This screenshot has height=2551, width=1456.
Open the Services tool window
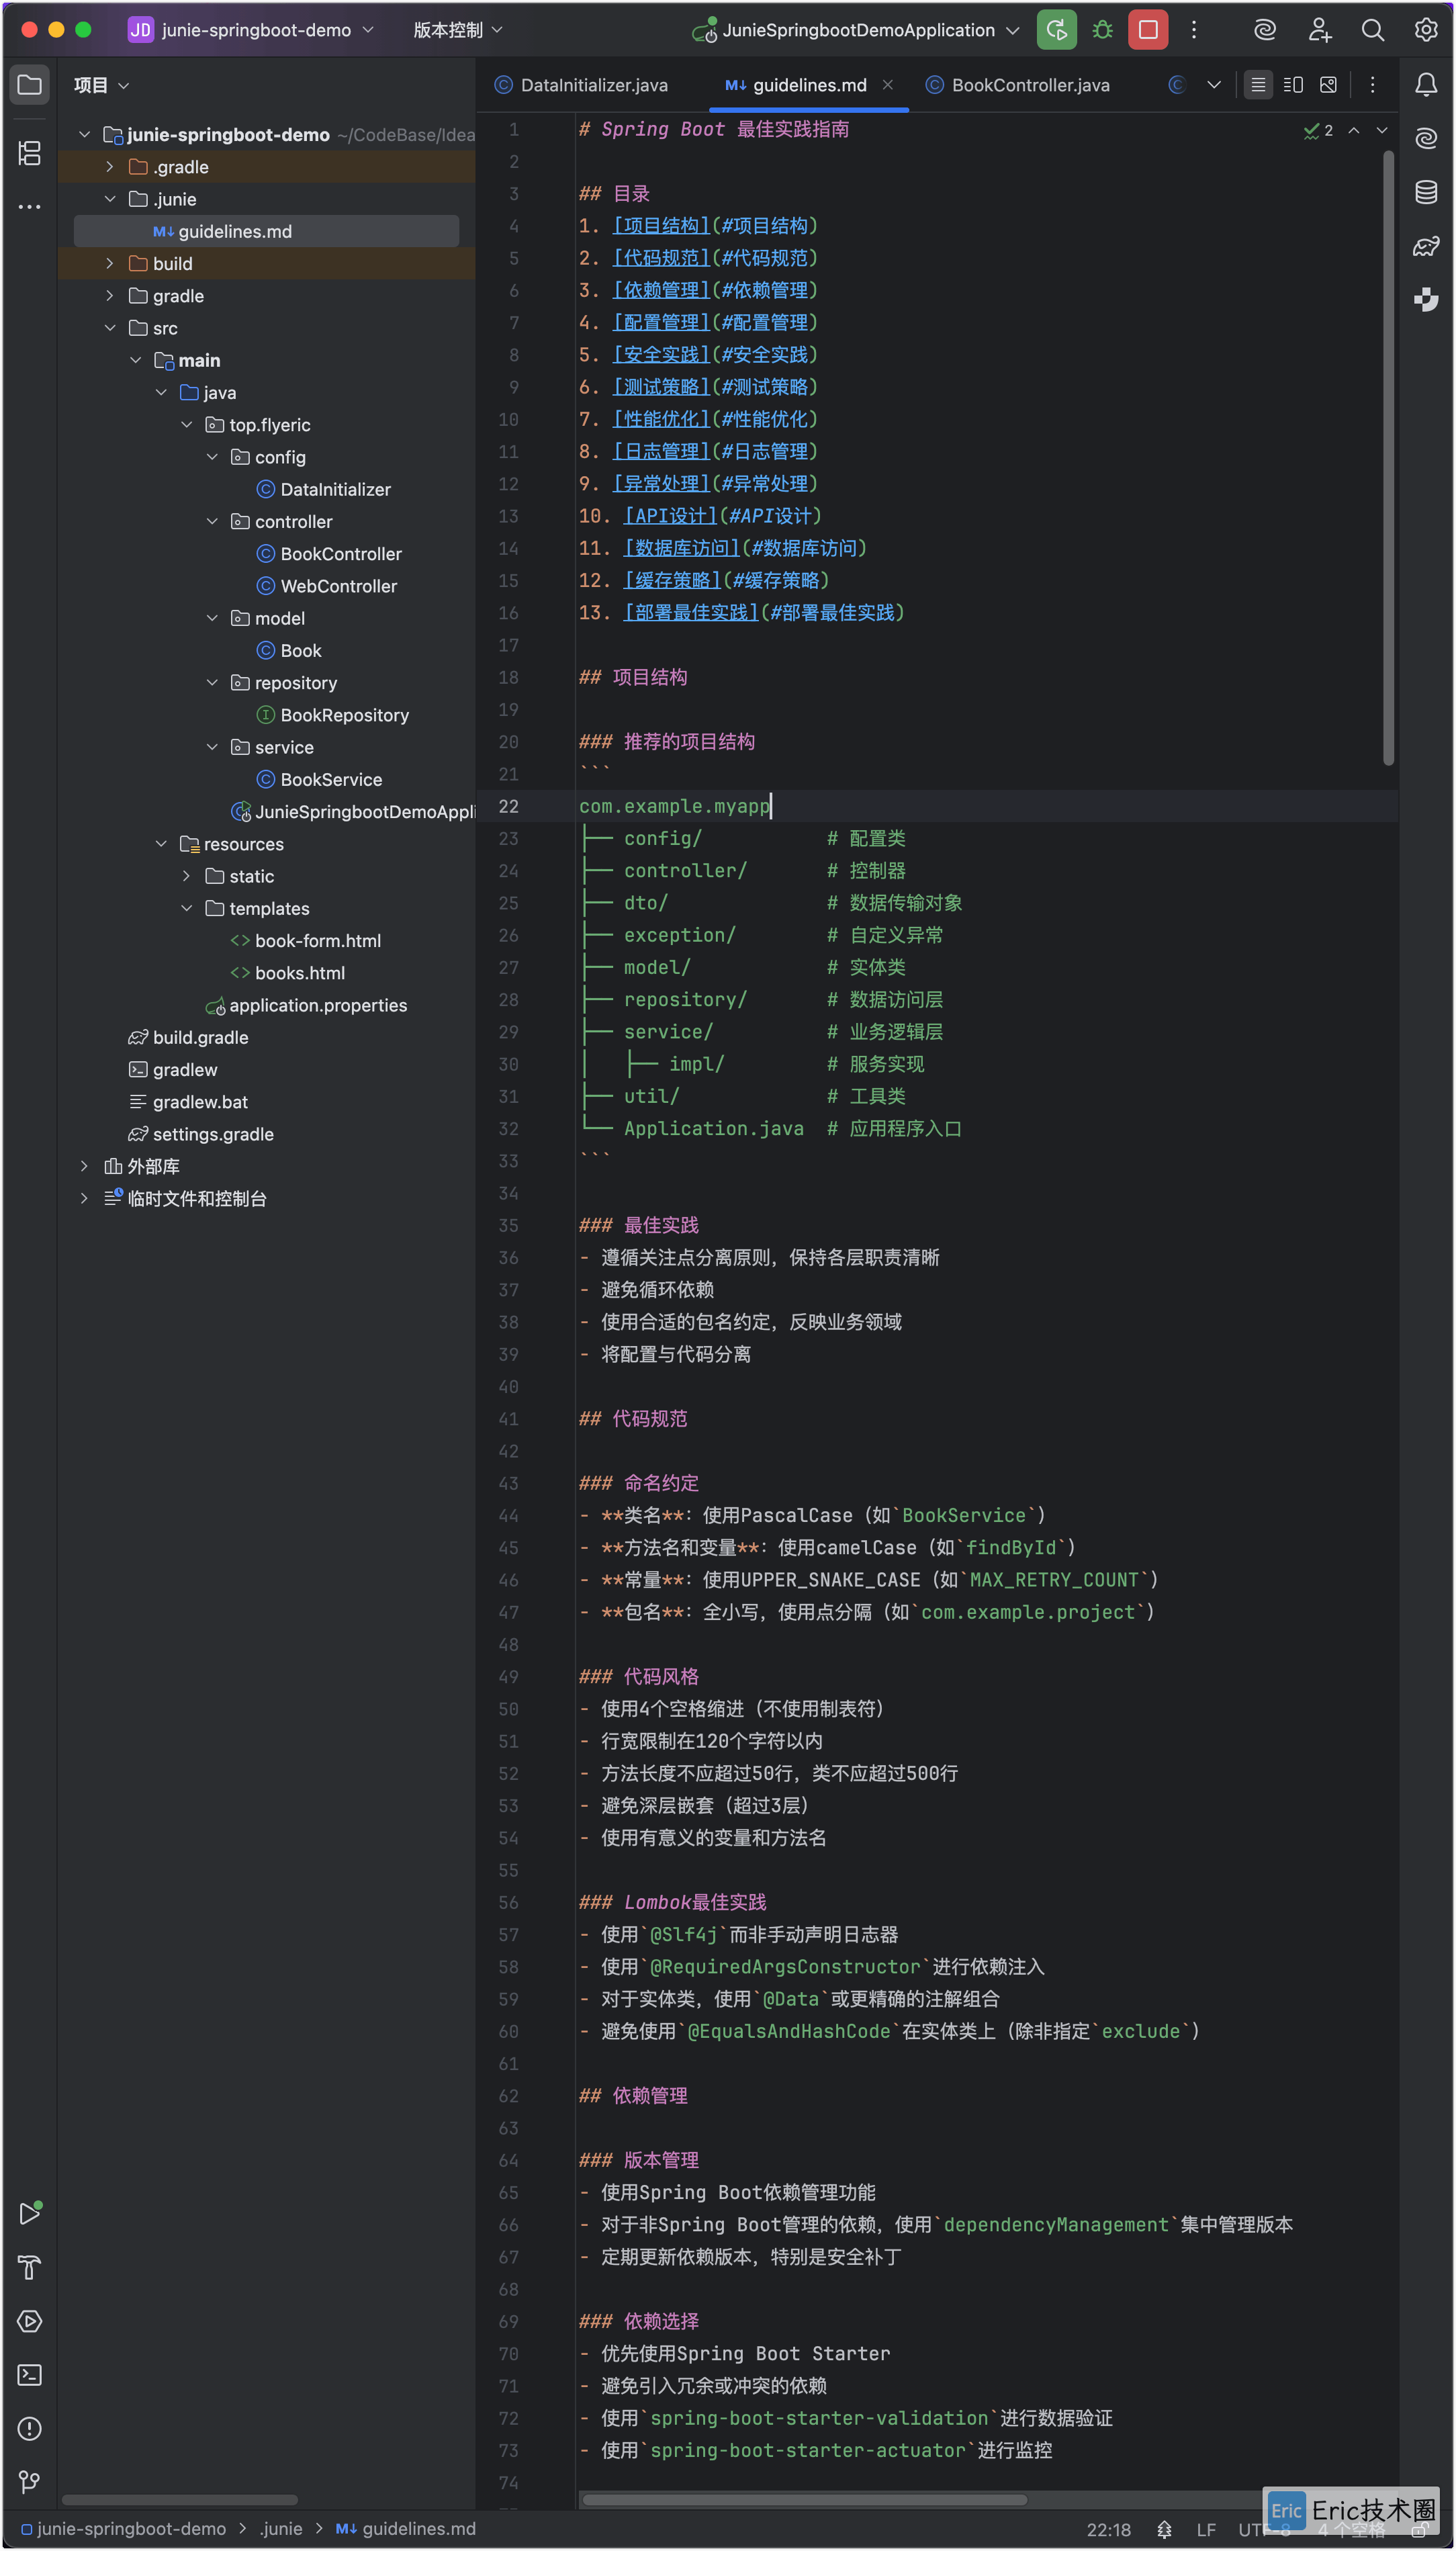point(30,2320)
